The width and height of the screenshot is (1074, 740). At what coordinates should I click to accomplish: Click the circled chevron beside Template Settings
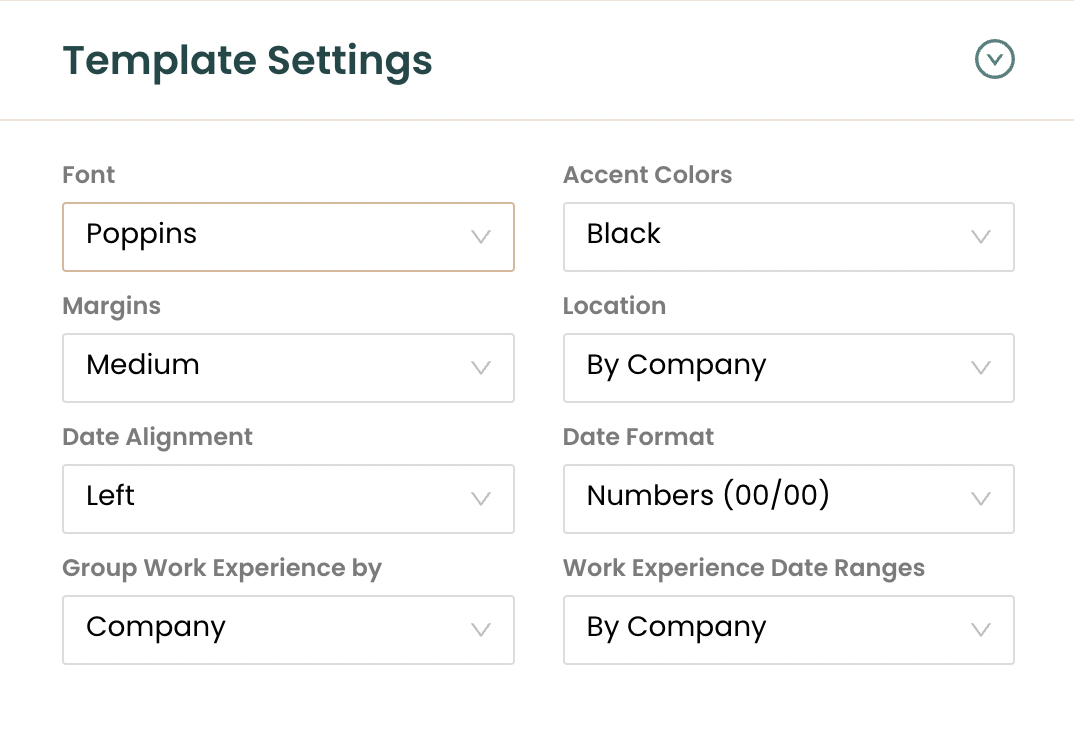995,59
